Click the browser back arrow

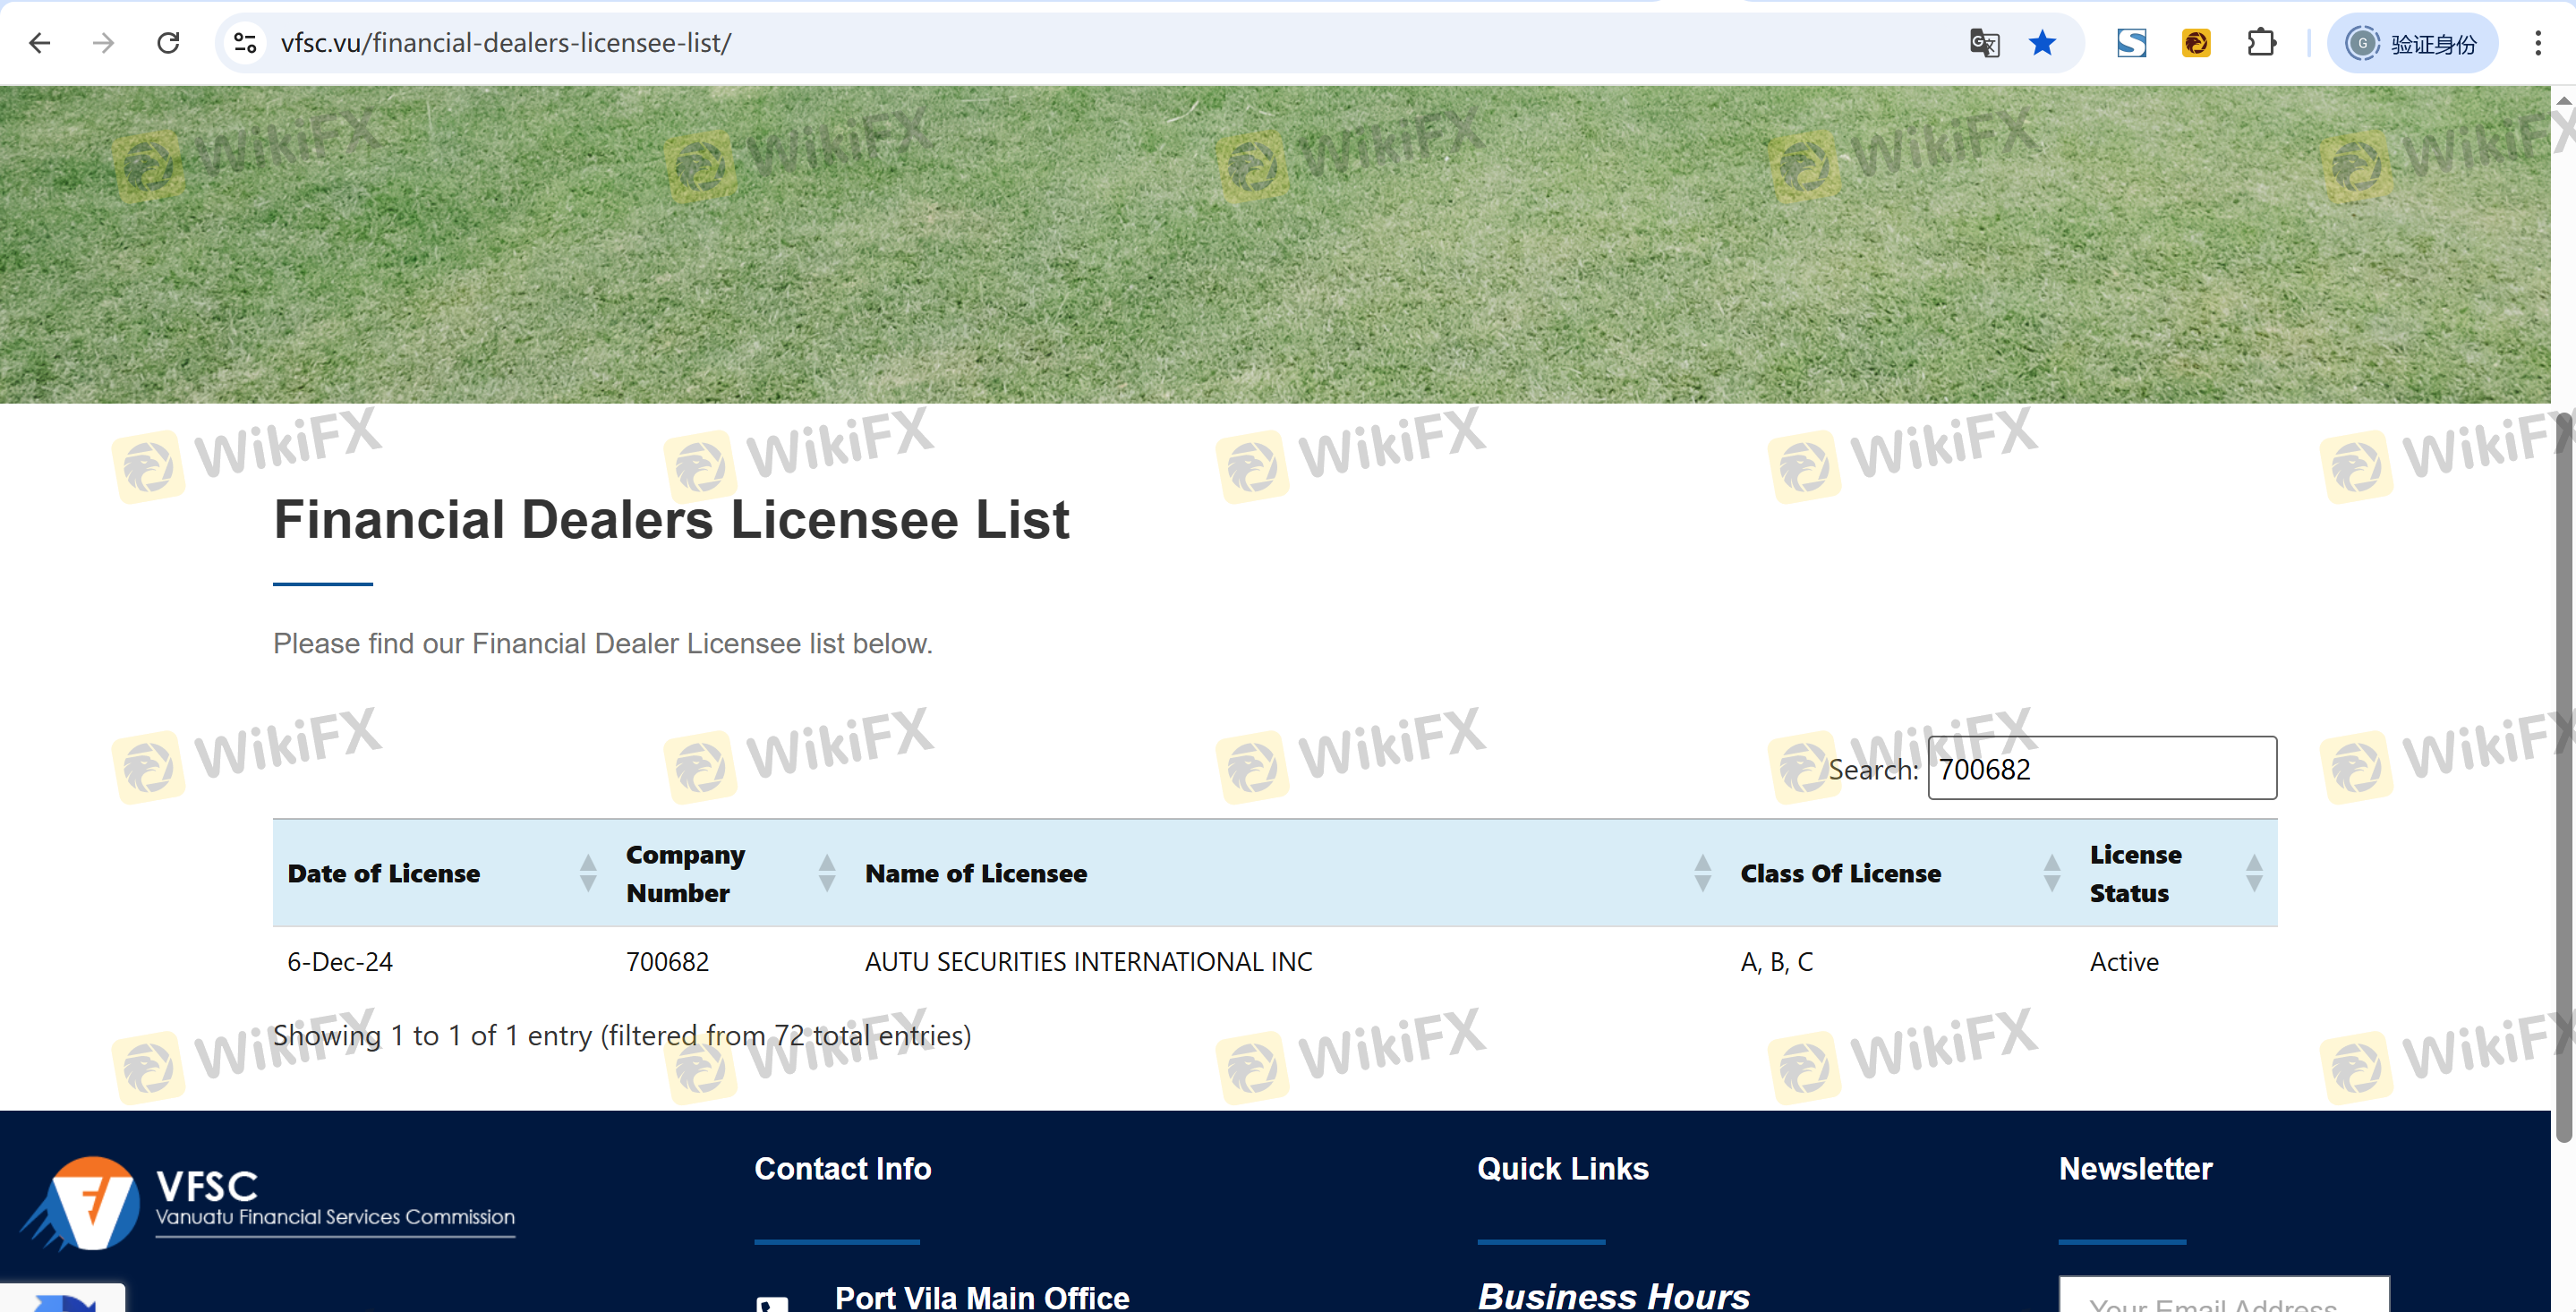tap(40, 43)
